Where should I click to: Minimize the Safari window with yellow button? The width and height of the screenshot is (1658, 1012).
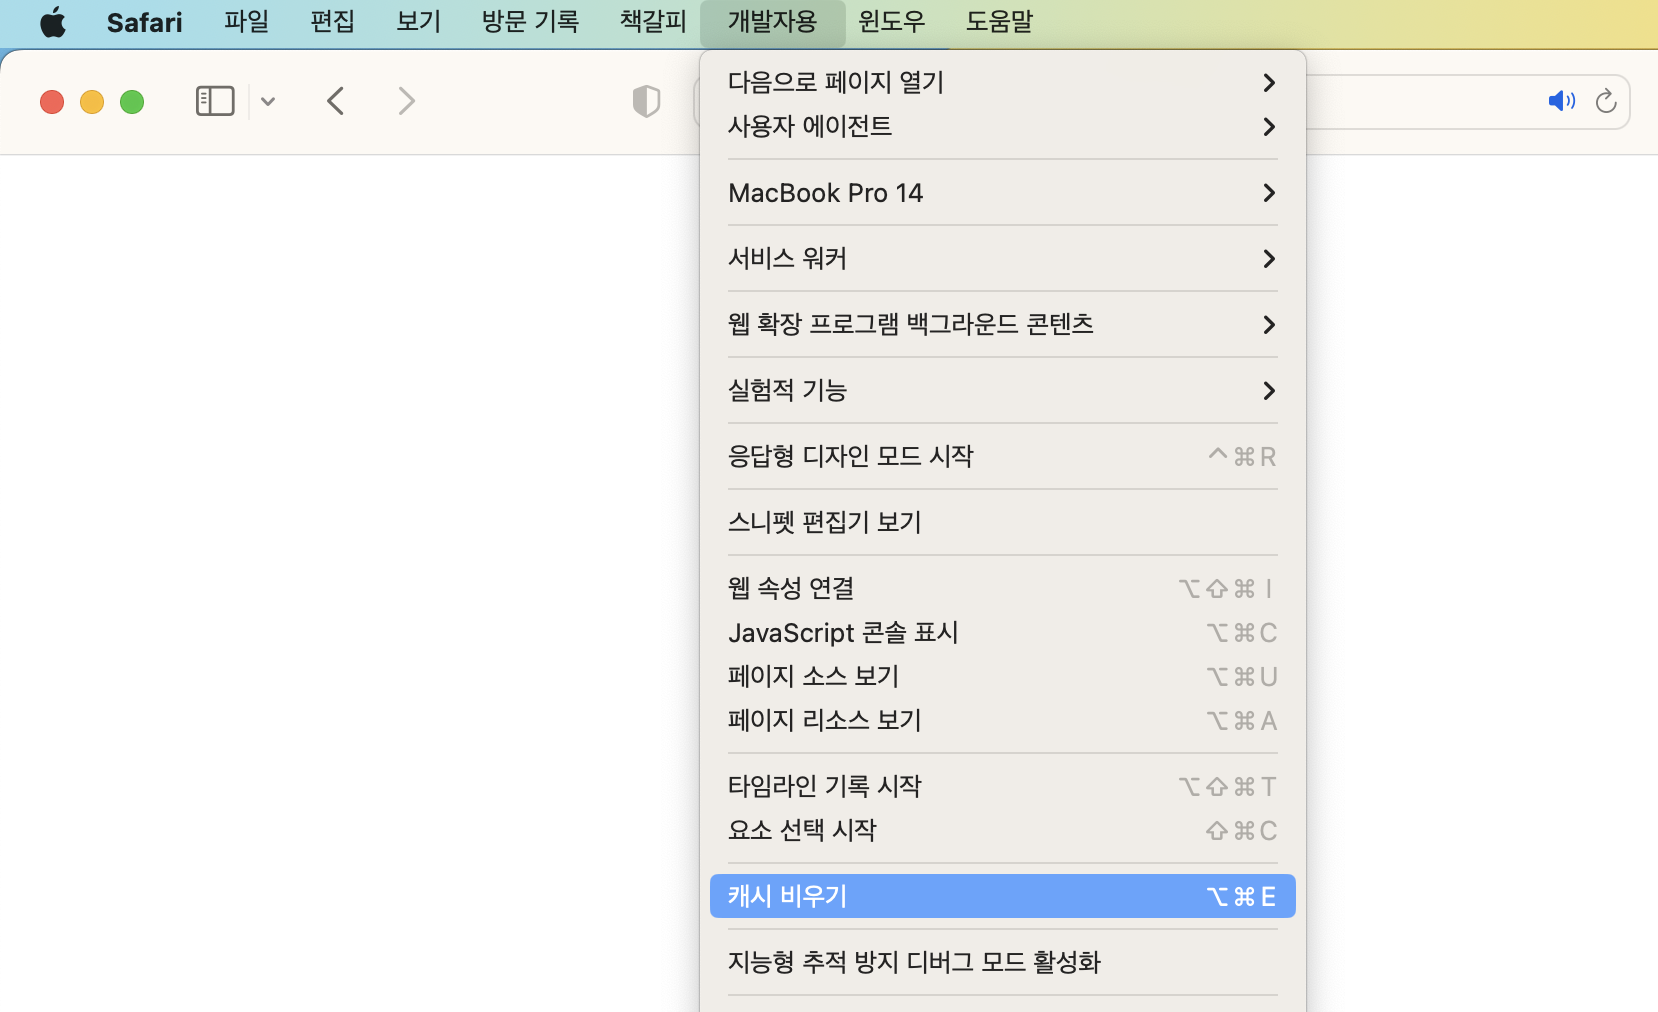tap(92, 102)
